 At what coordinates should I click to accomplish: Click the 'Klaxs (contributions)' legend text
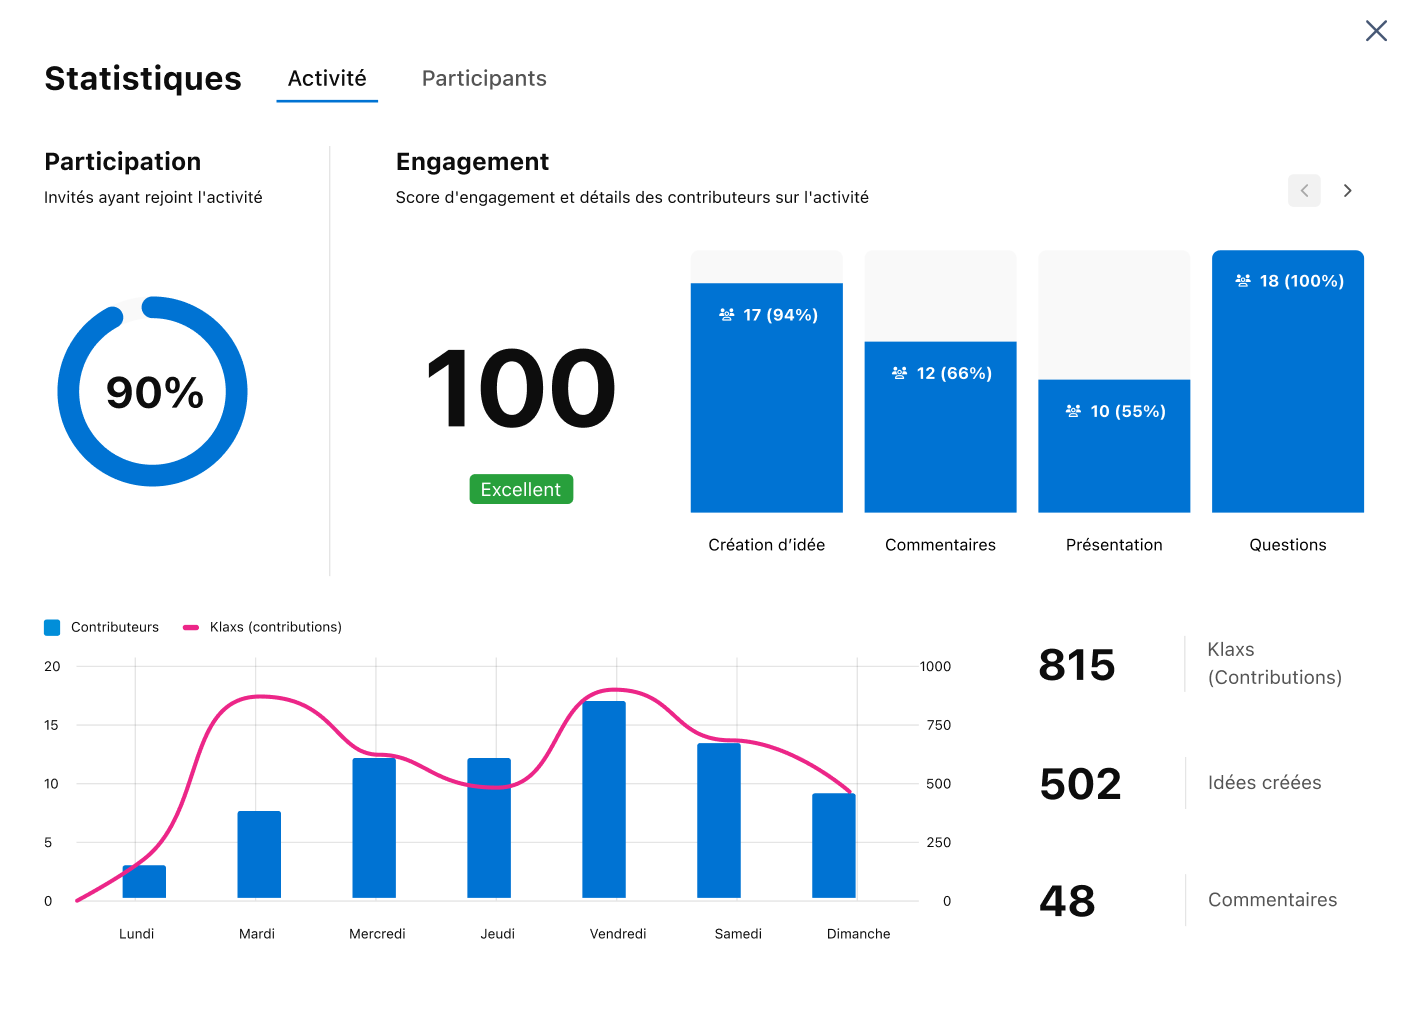click(x=276, y=627)
